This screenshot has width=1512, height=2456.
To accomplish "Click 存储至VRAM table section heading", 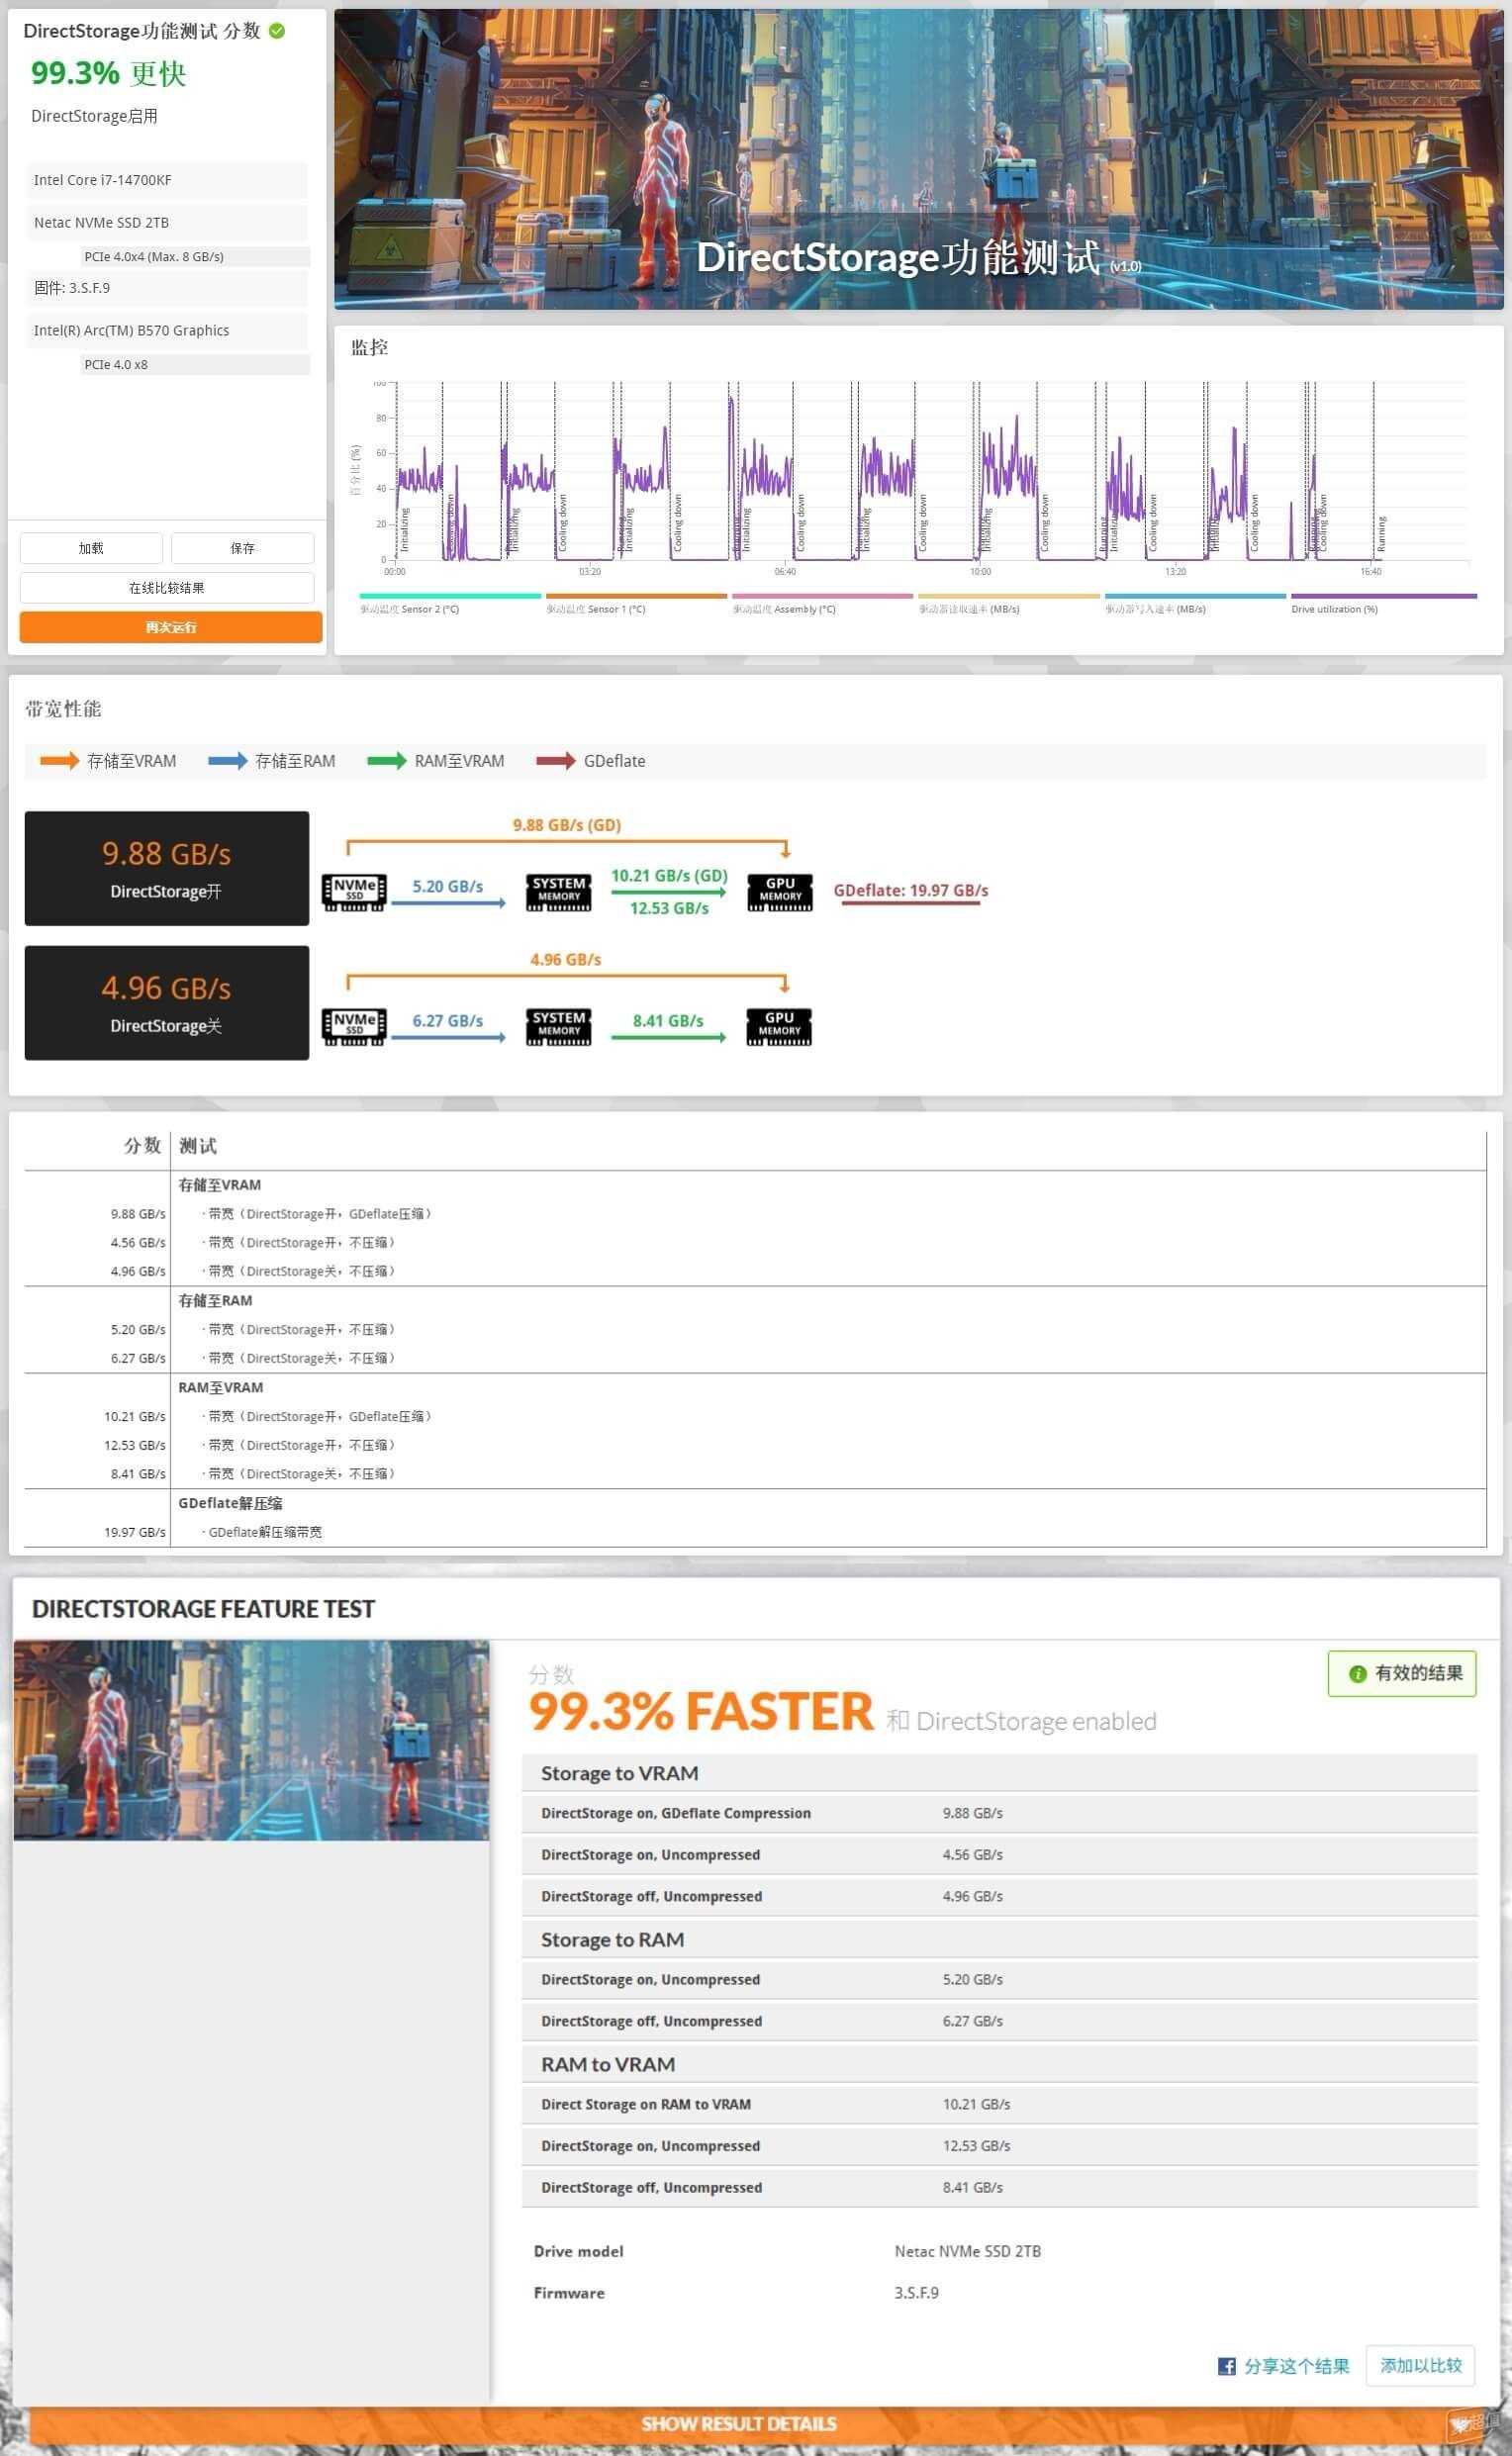I will tap(220, 1185).
